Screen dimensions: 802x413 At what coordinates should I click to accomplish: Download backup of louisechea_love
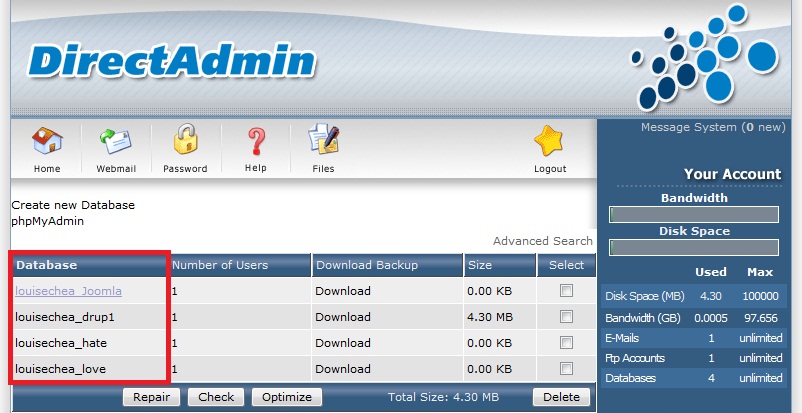pos(343,368)
